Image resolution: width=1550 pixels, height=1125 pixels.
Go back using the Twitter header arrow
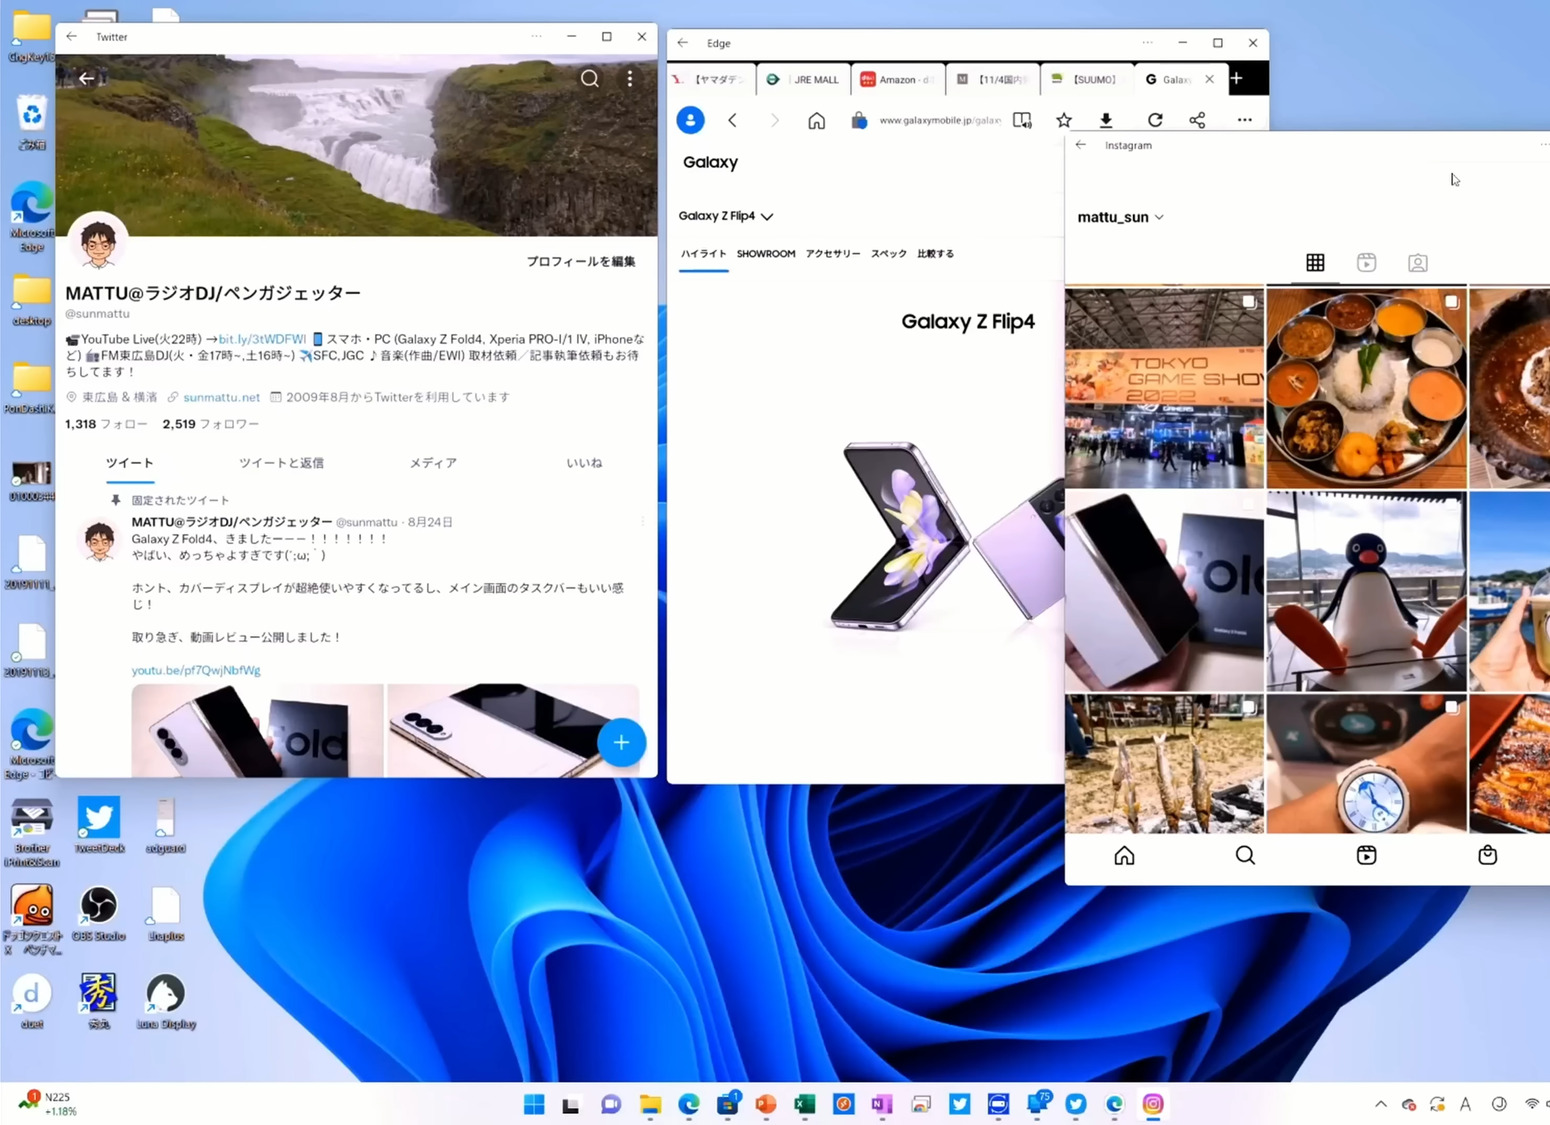pos(87,78)
